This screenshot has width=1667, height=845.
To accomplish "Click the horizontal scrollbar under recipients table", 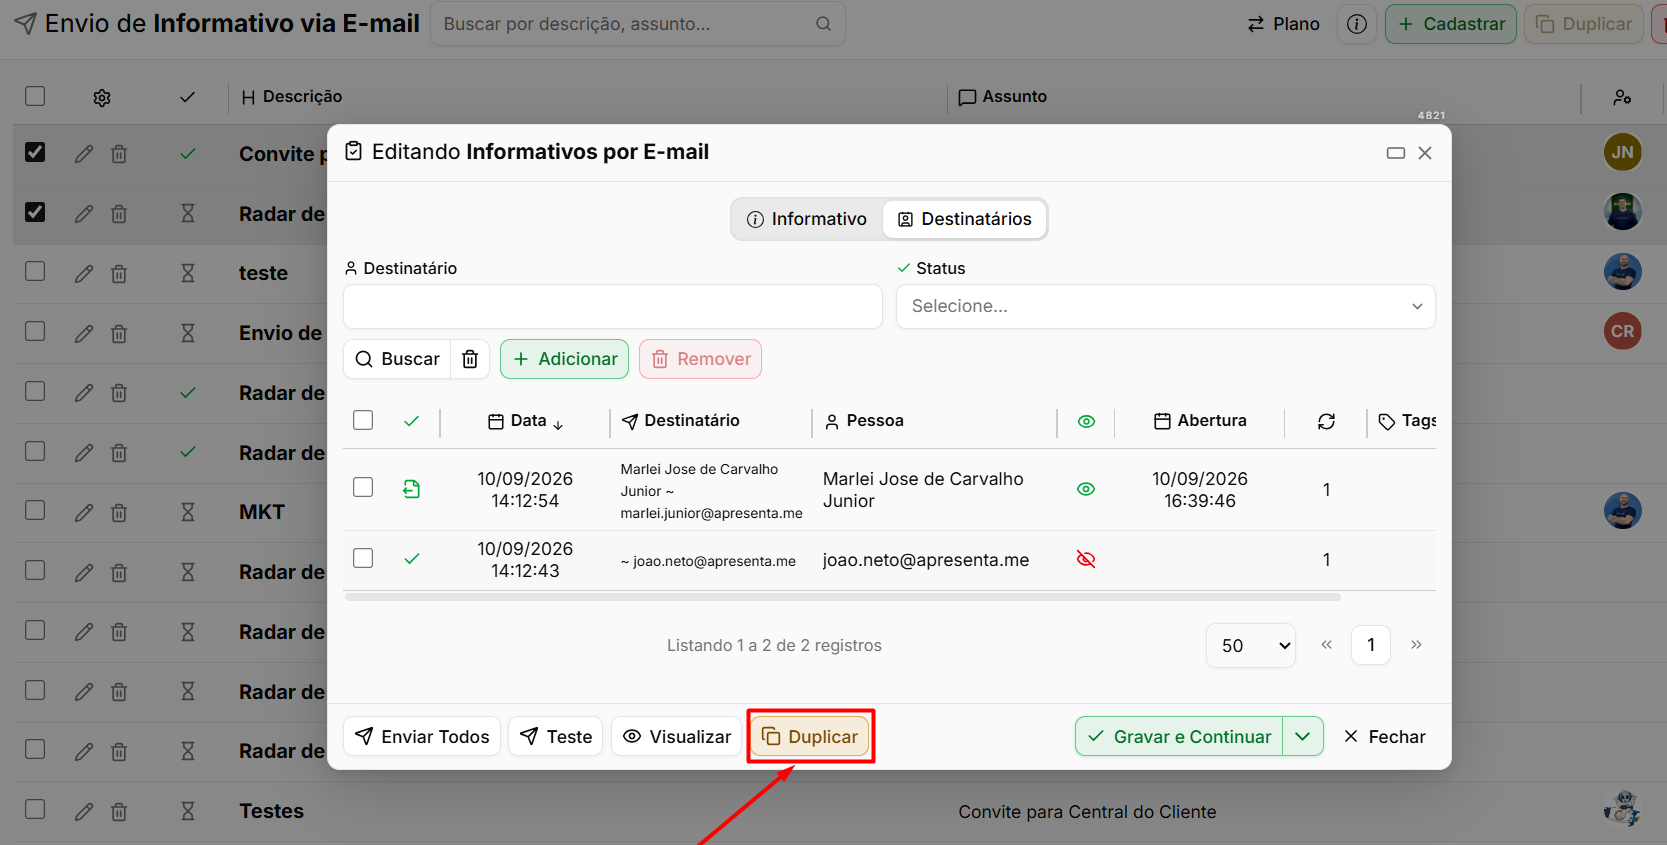I will click(842, 597).
